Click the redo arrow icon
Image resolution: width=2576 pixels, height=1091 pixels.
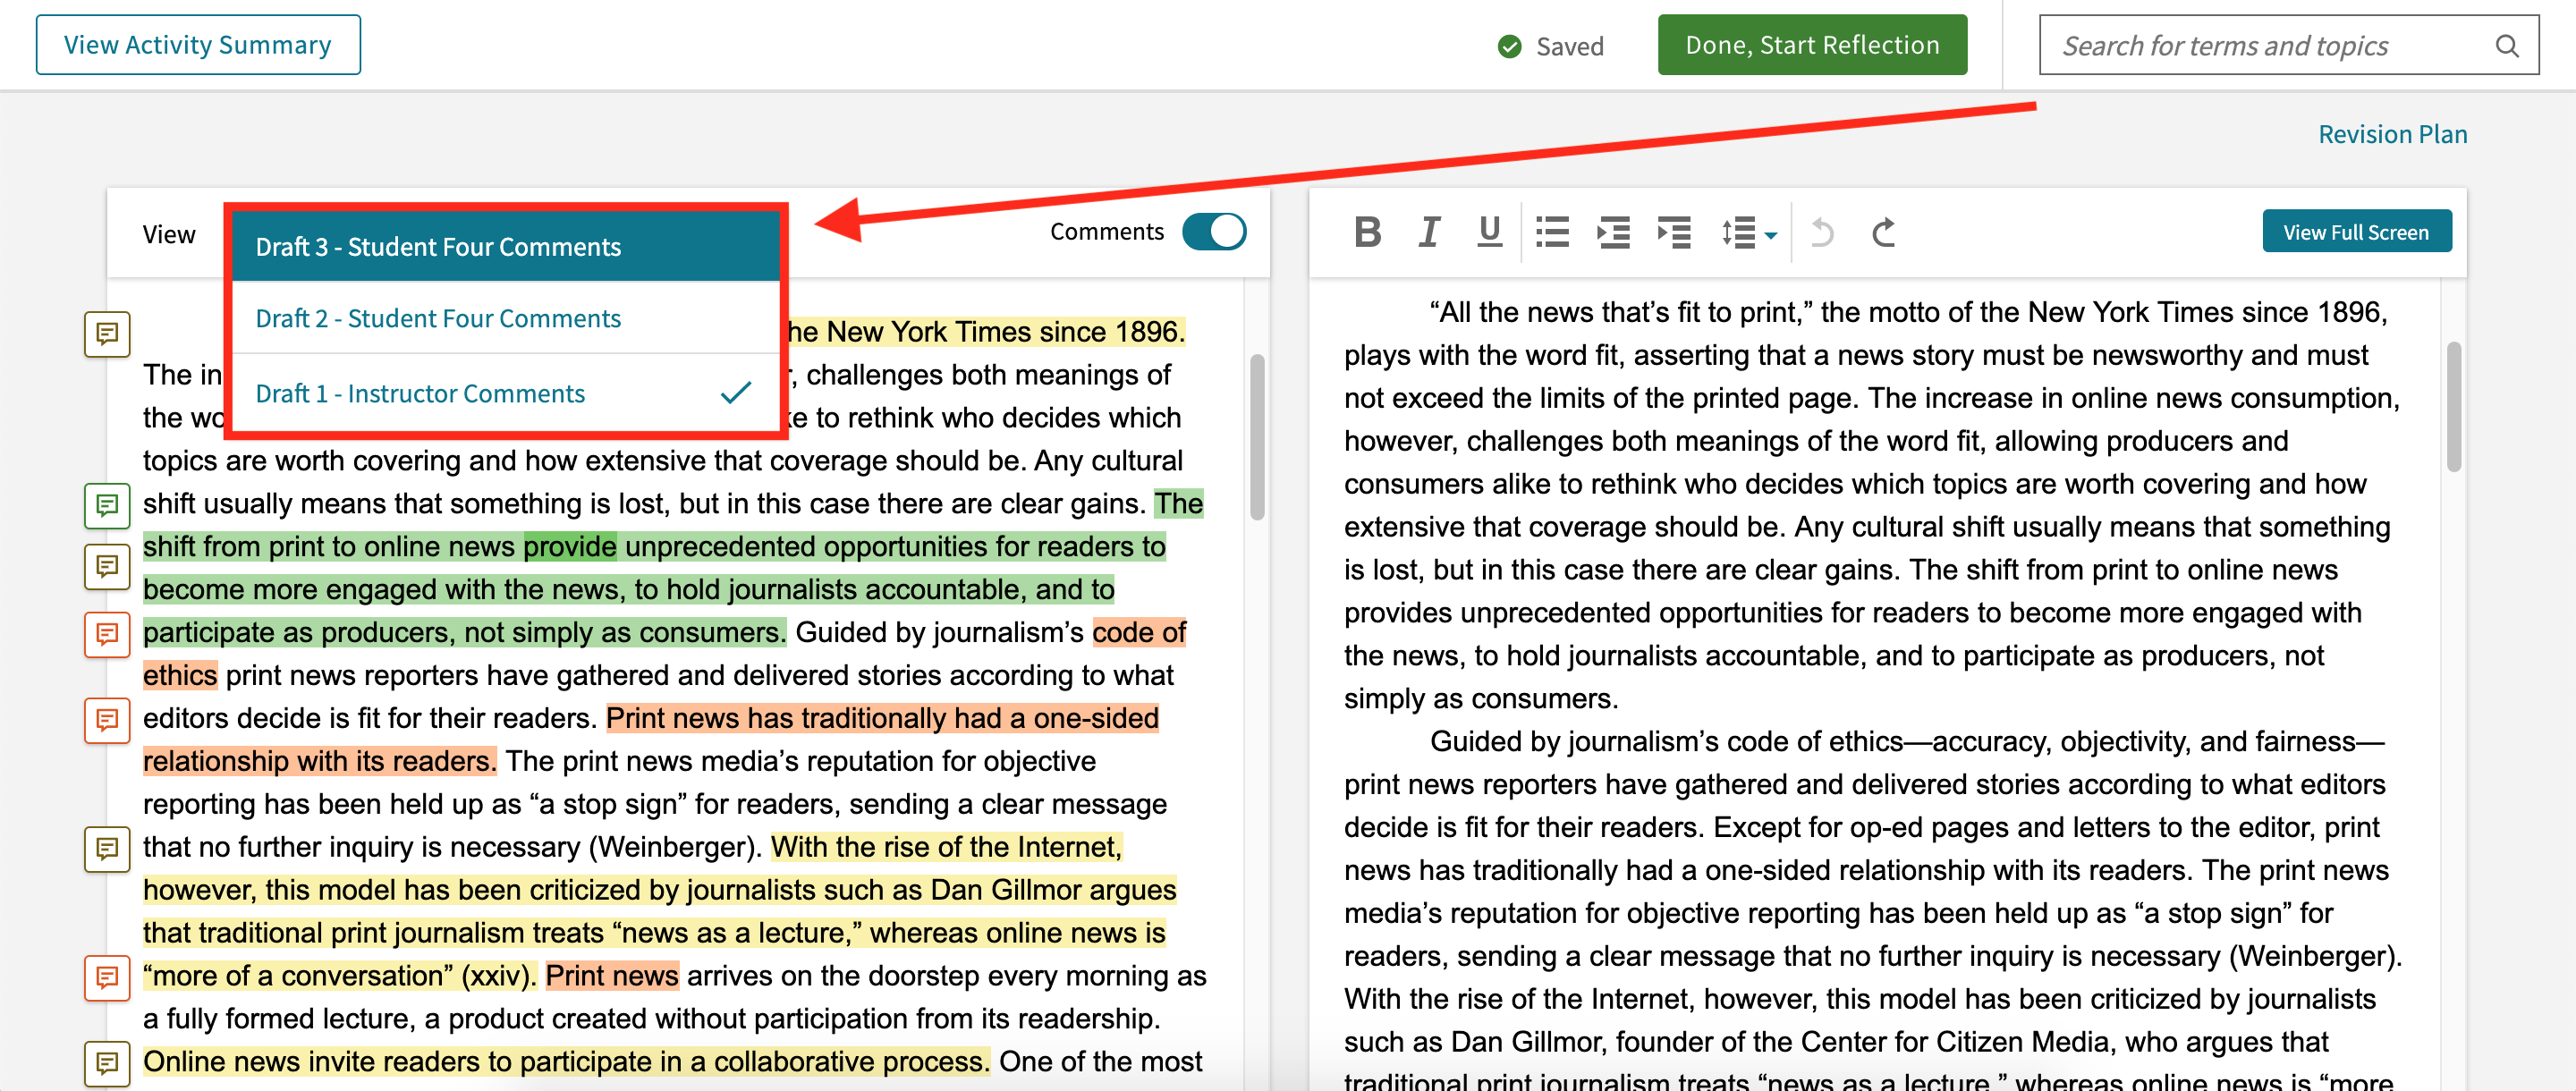point(1883,232)
